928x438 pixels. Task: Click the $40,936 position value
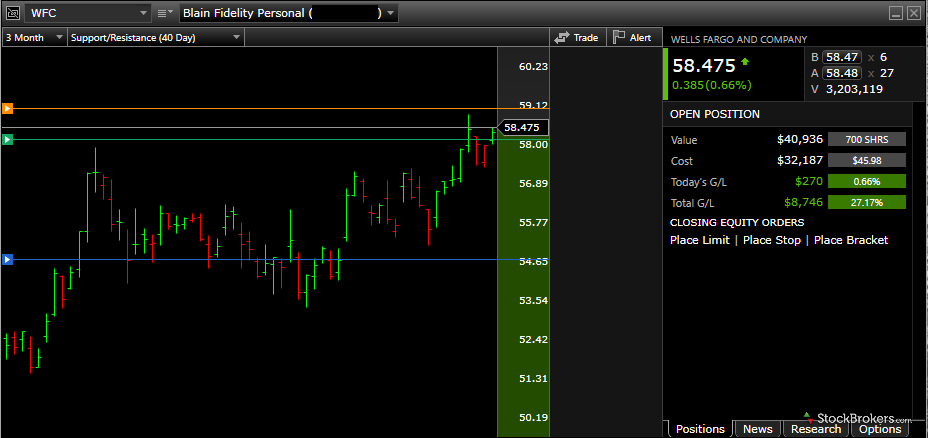point(800,140)
